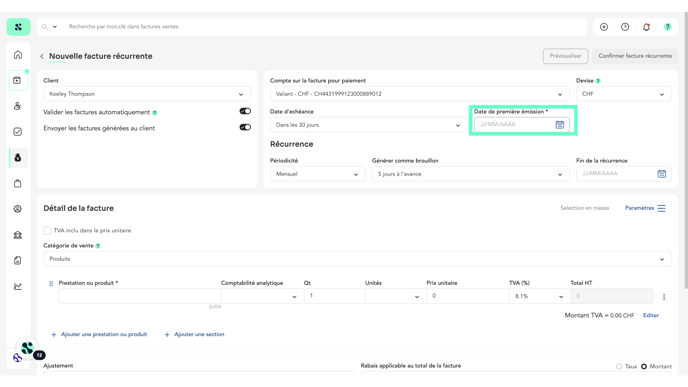Check TVA inclu dans le prix unitaire

pos(47,230)
